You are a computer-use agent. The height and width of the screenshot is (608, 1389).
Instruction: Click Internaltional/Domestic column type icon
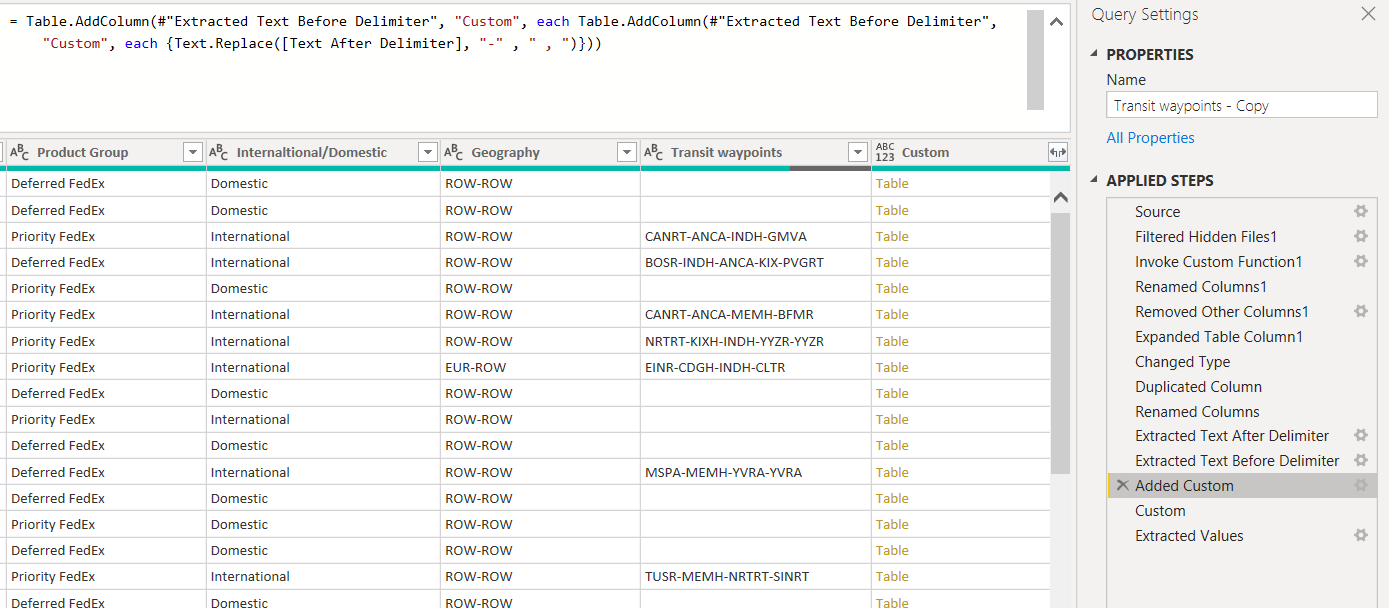(219, 152)
